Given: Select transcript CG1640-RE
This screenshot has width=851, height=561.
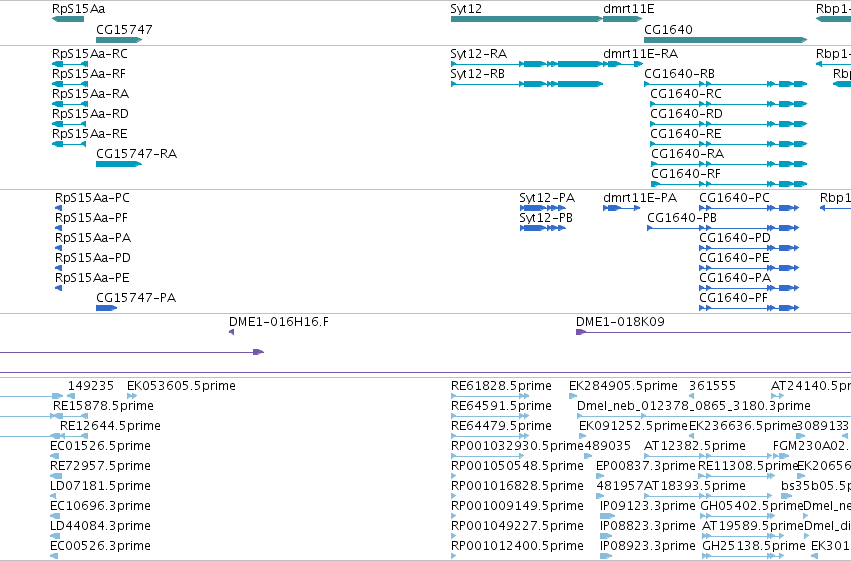Looking at the screenshot, I should click(x=686, y=134).
